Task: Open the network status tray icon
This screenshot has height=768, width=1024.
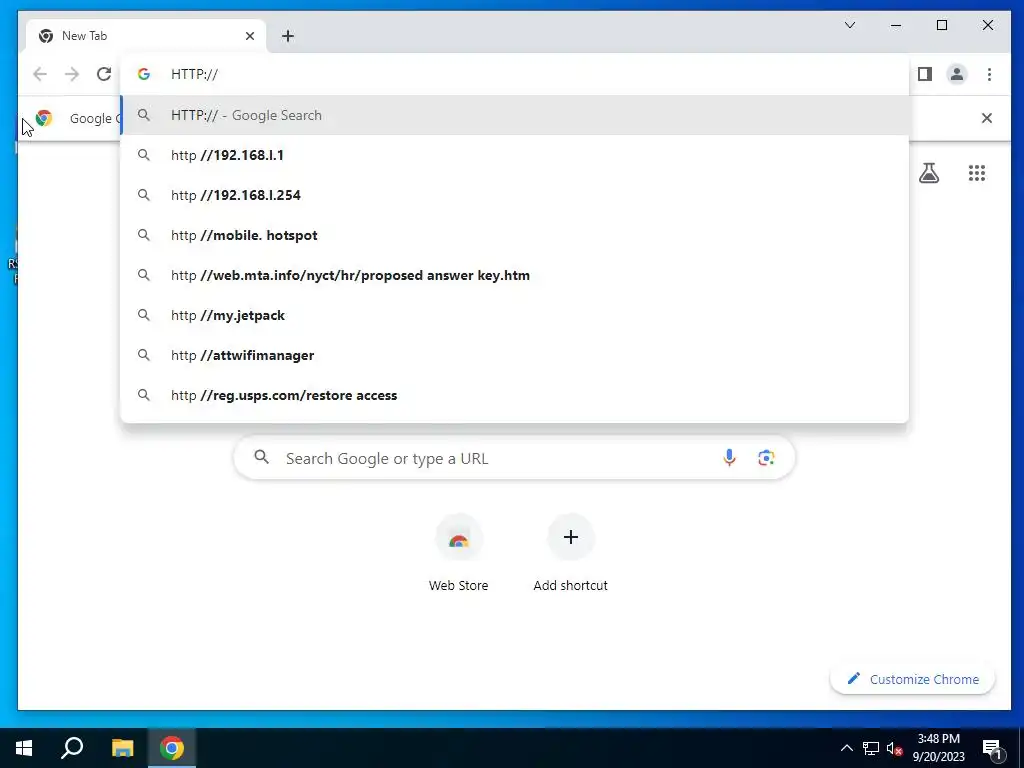Action: pos(871,748)
